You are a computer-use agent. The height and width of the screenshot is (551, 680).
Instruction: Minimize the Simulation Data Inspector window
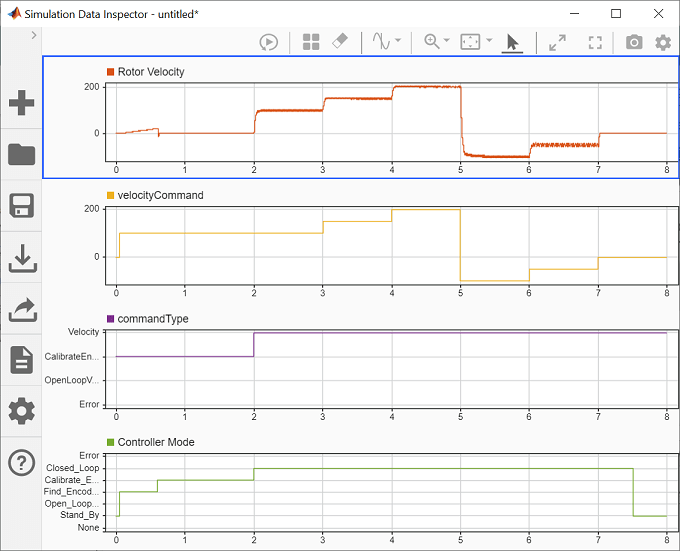[575, 13]
